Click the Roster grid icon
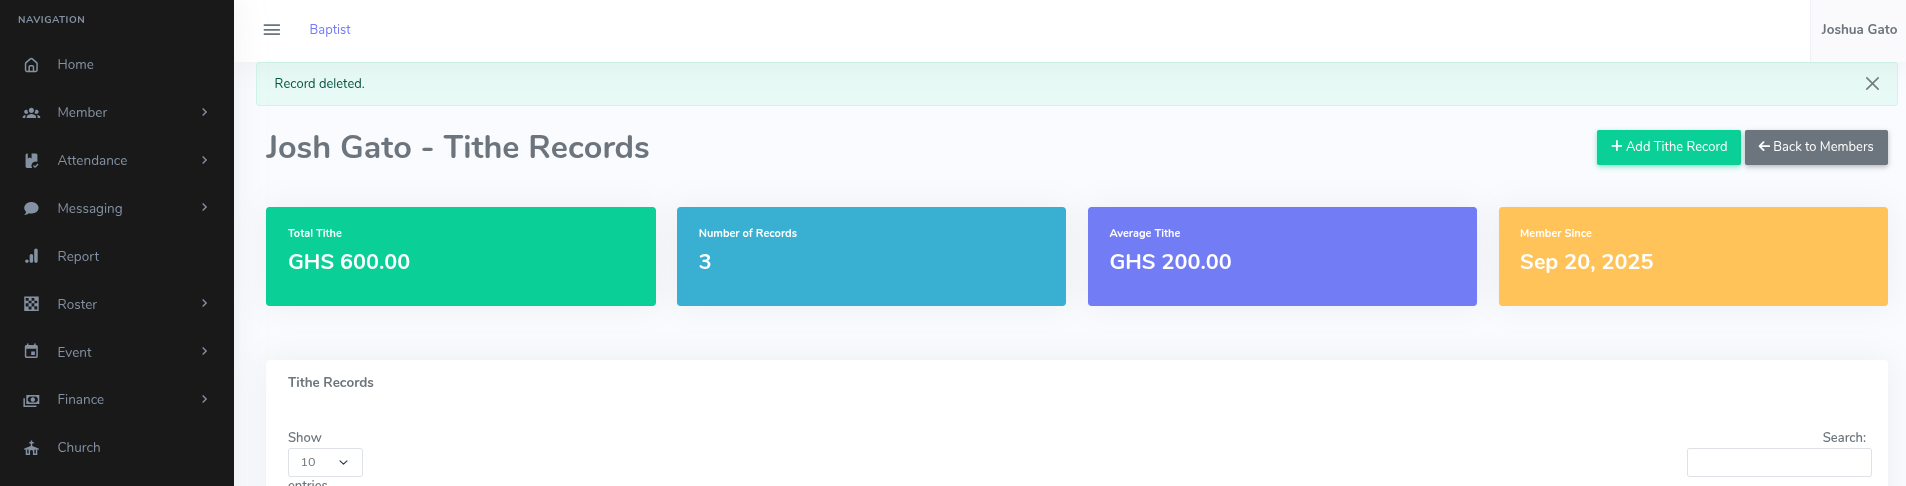 [x=32, y=304]
